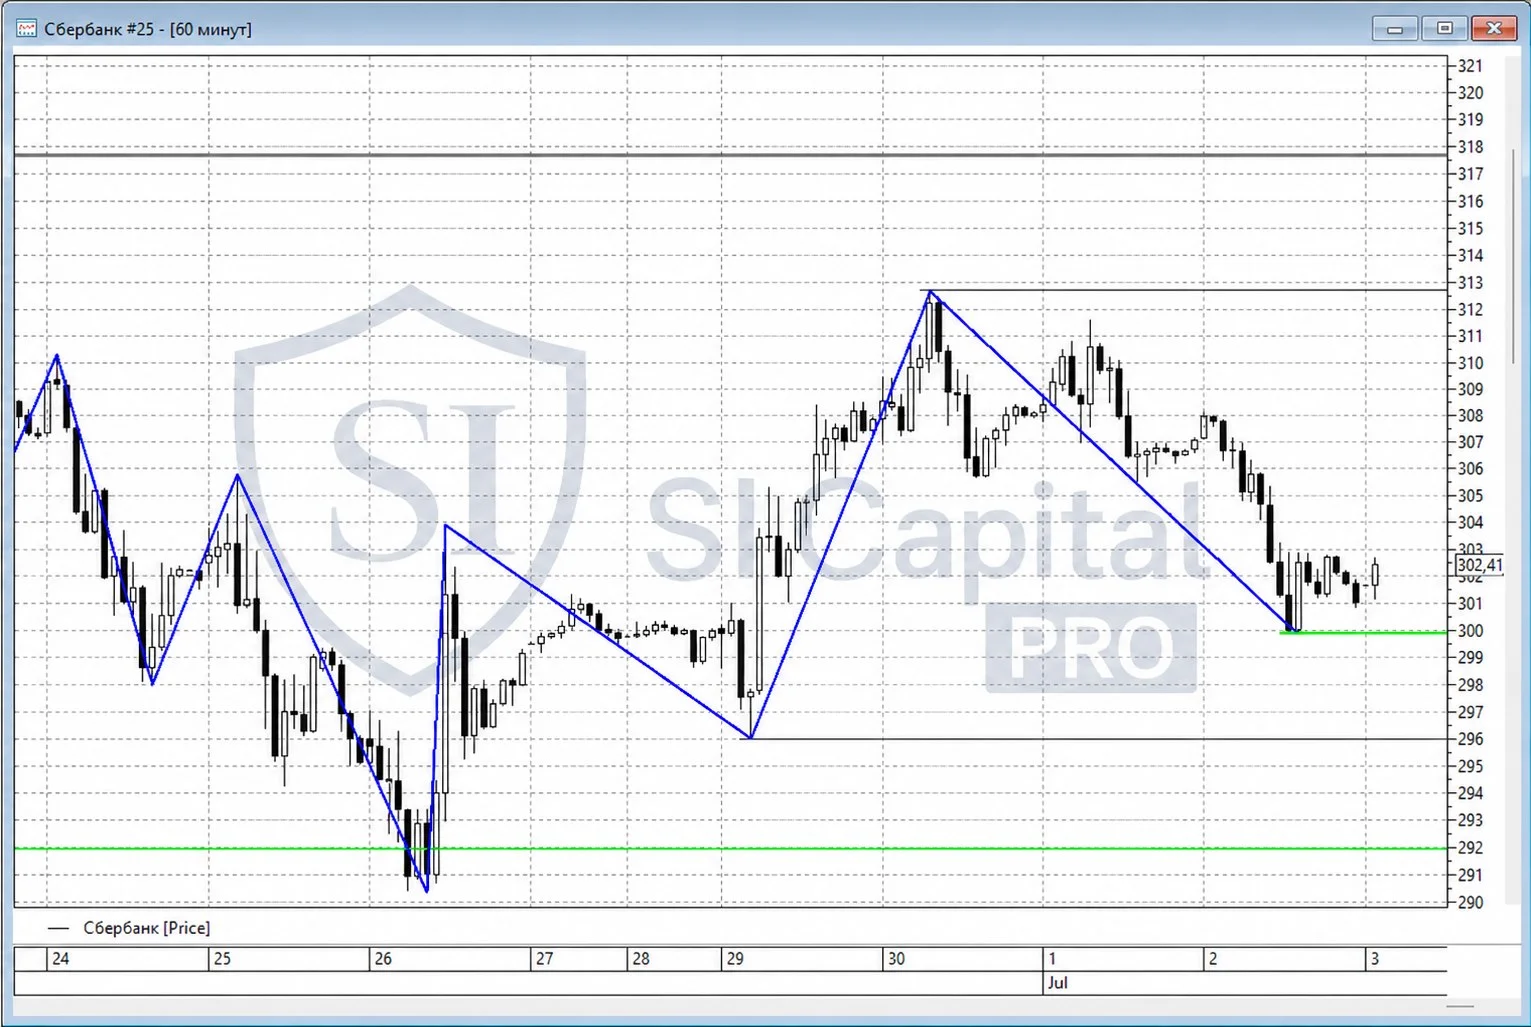Click date label 29 on the time axis

[x=735, y=958]
